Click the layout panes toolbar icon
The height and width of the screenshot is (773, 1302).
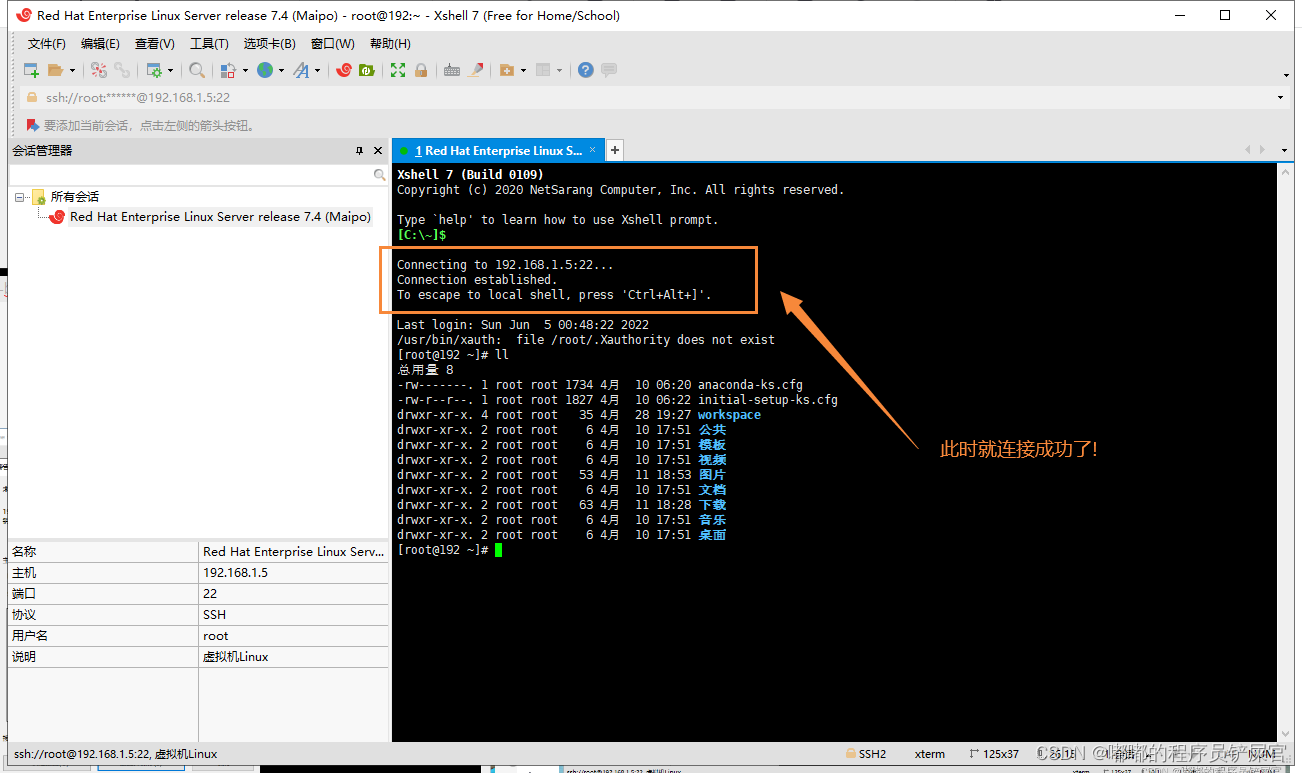543,70
